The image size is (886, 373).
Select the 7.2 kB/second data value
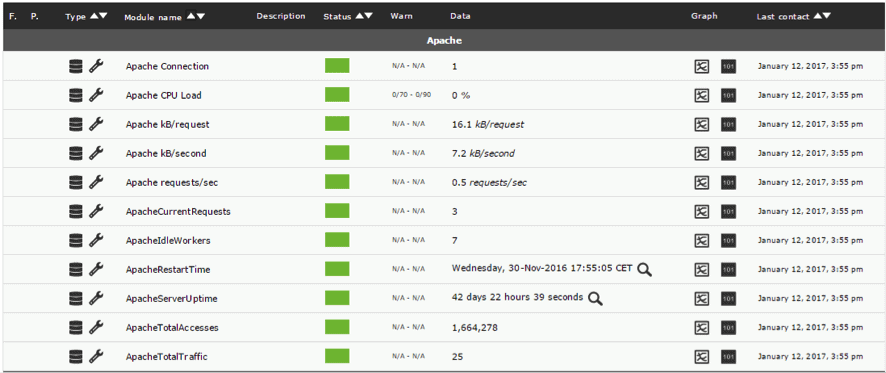click(x=483, y=154)
